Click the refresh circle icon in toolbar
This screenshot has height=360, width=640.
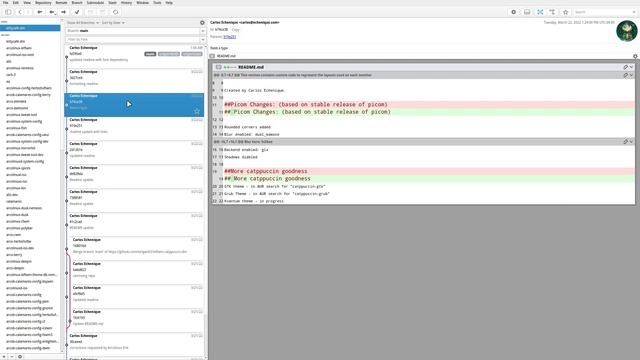coord(116,12)
